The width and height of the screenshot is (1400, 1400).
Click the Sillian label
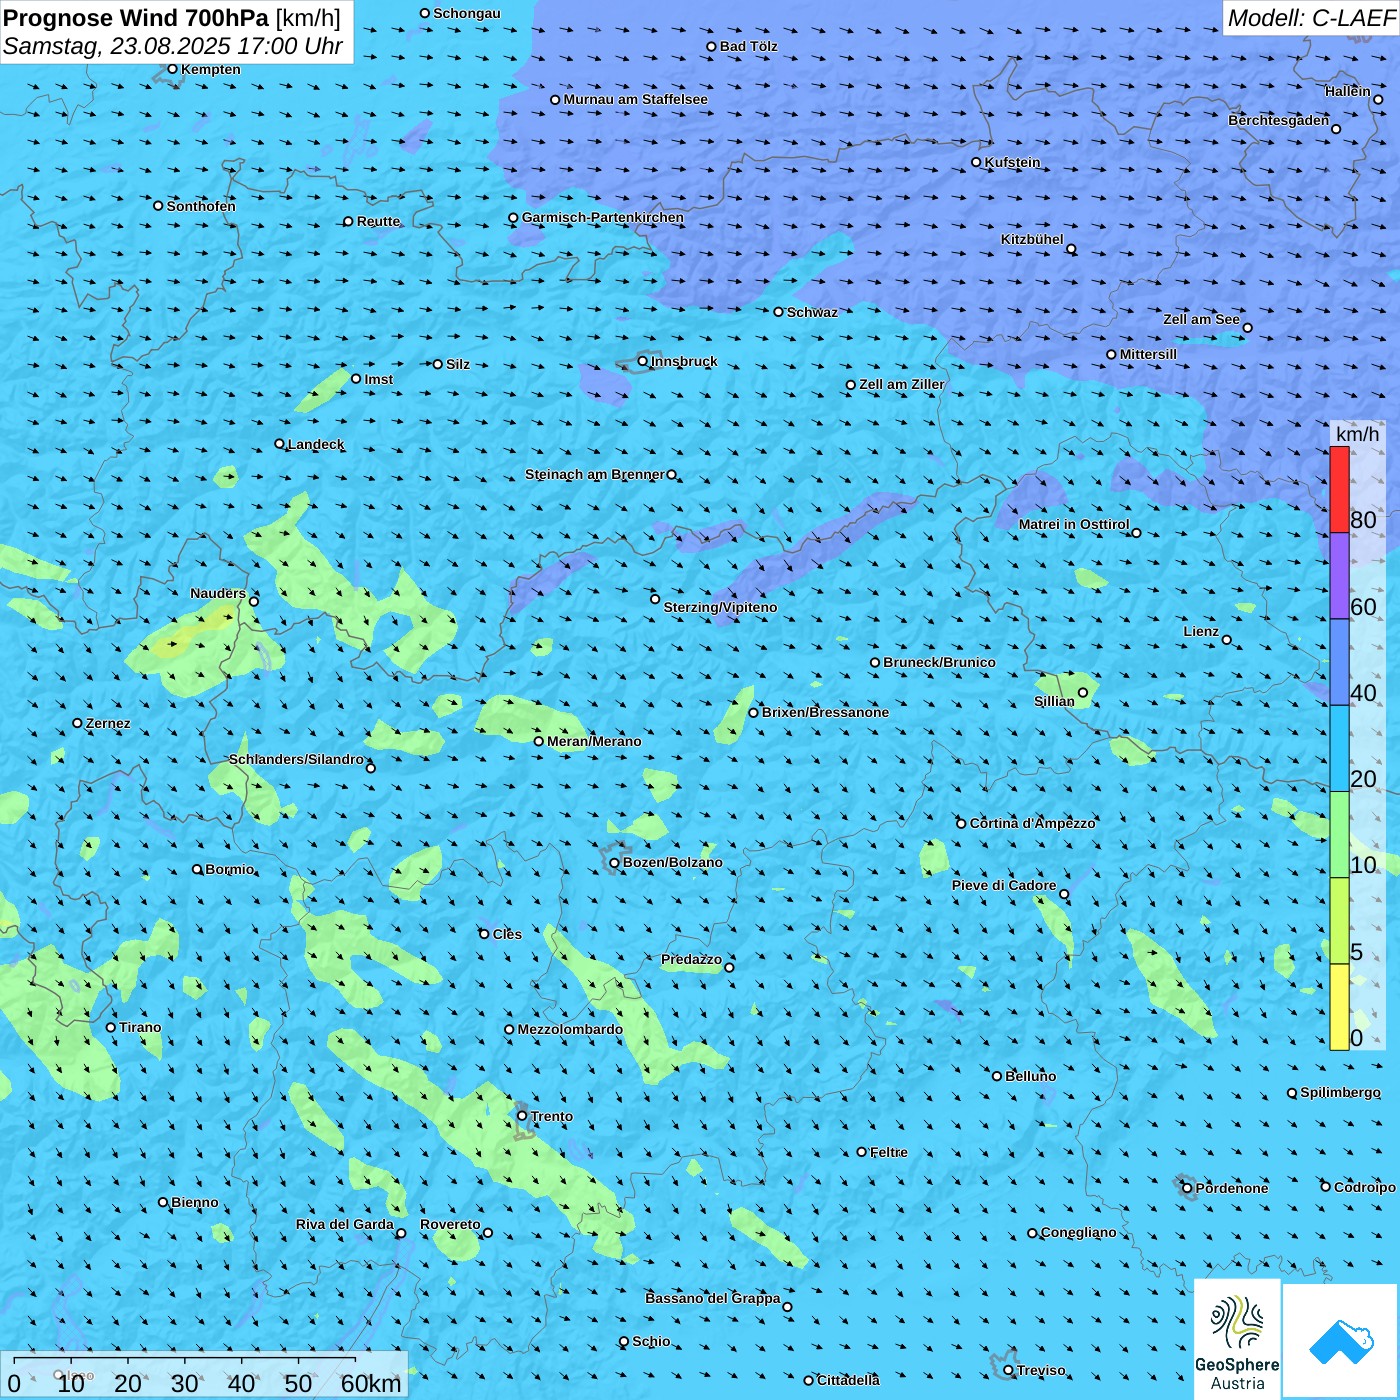point(1054,701)
